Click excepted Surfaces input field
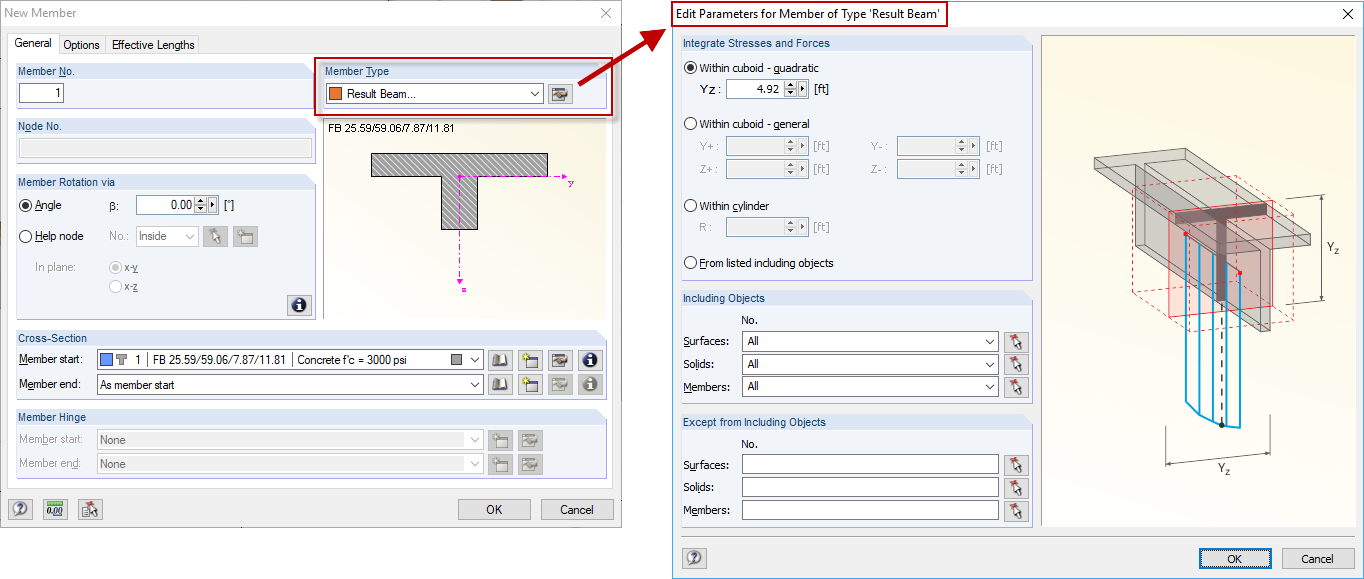The height and width of the screenshot is (579, 1364). click(870, 465)
